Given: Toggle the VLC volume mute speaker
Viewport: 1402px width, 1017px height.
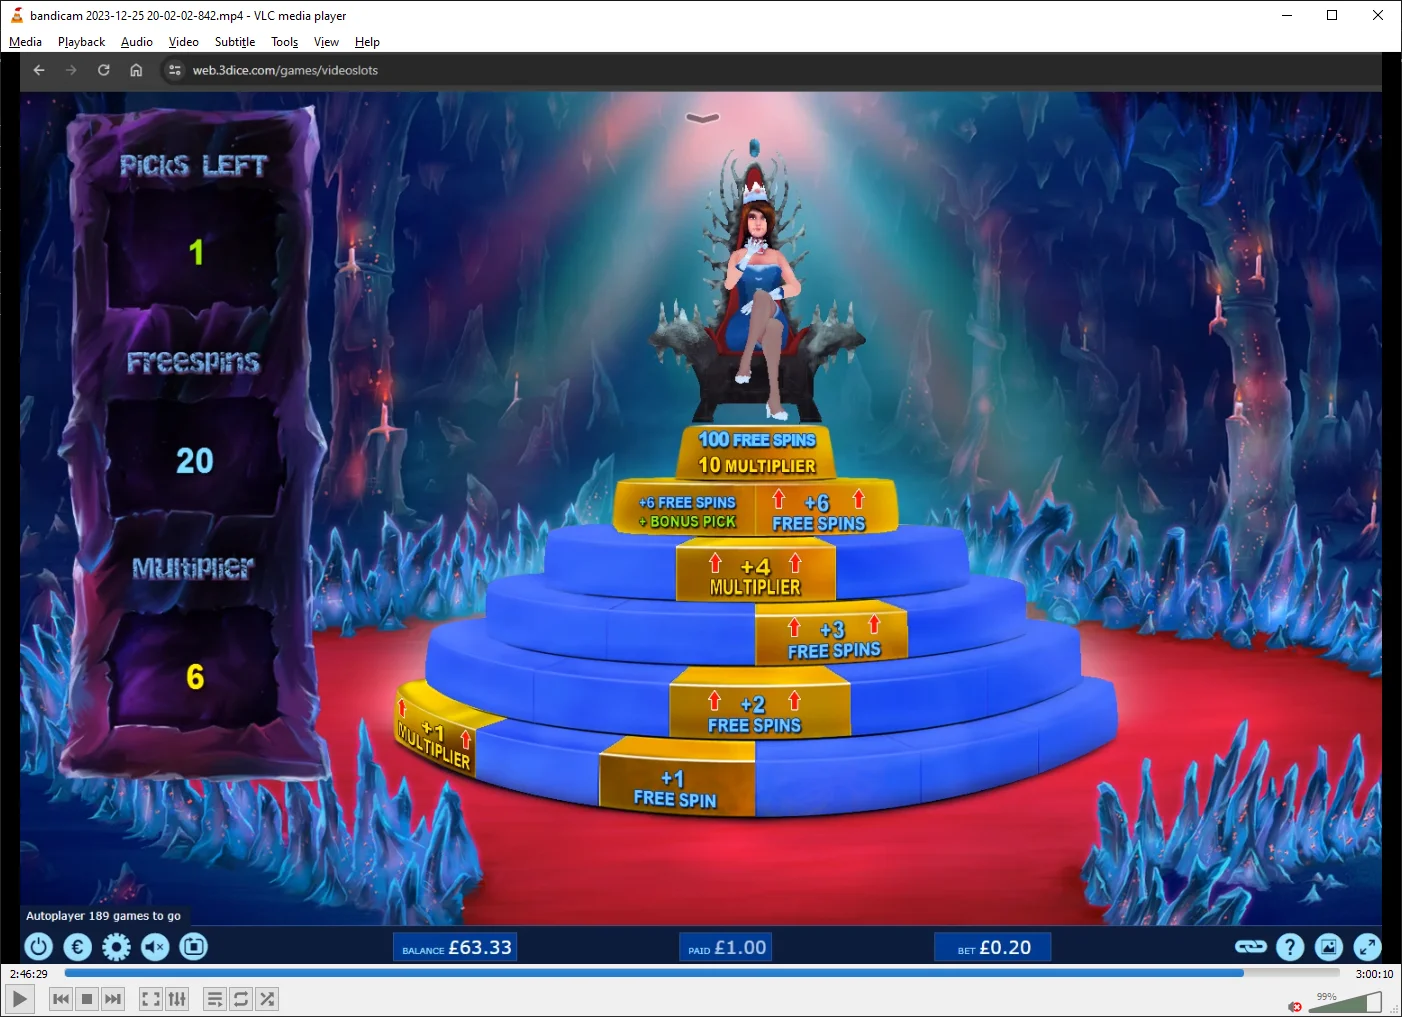Looking at the screenshot, I should pos(1295,1006).
